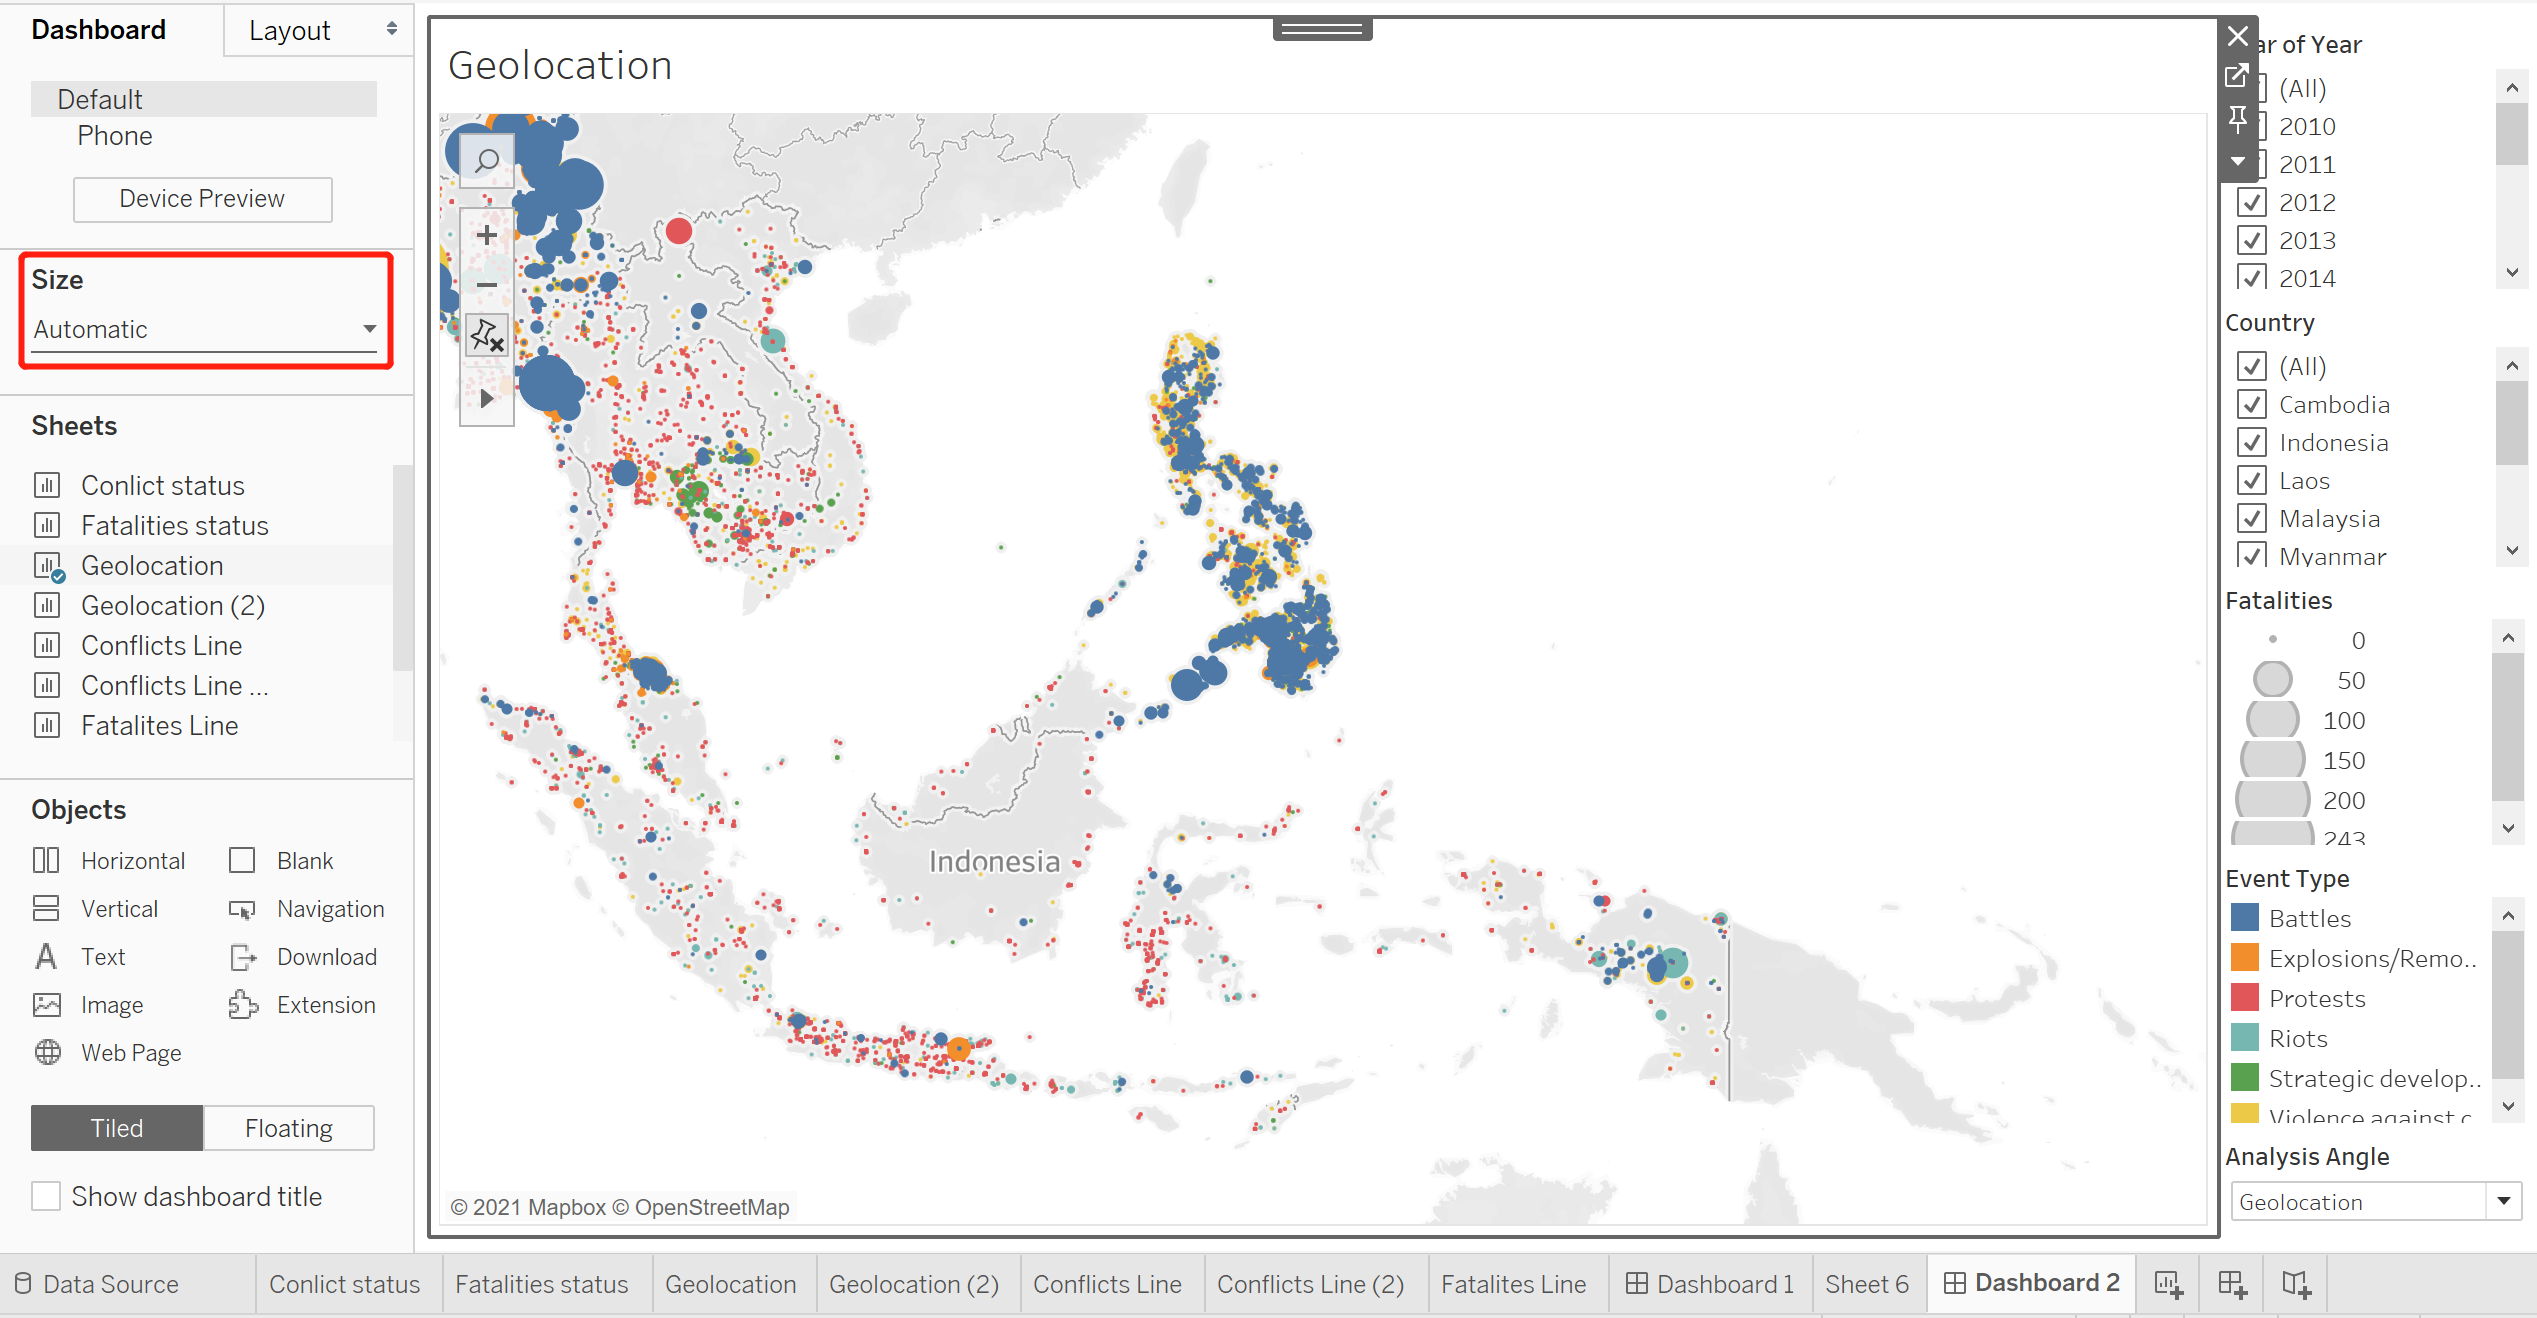Viewport: 2537px width, 1318px height.
Task: Select the Floating layout button
Action: (288, 1128)
